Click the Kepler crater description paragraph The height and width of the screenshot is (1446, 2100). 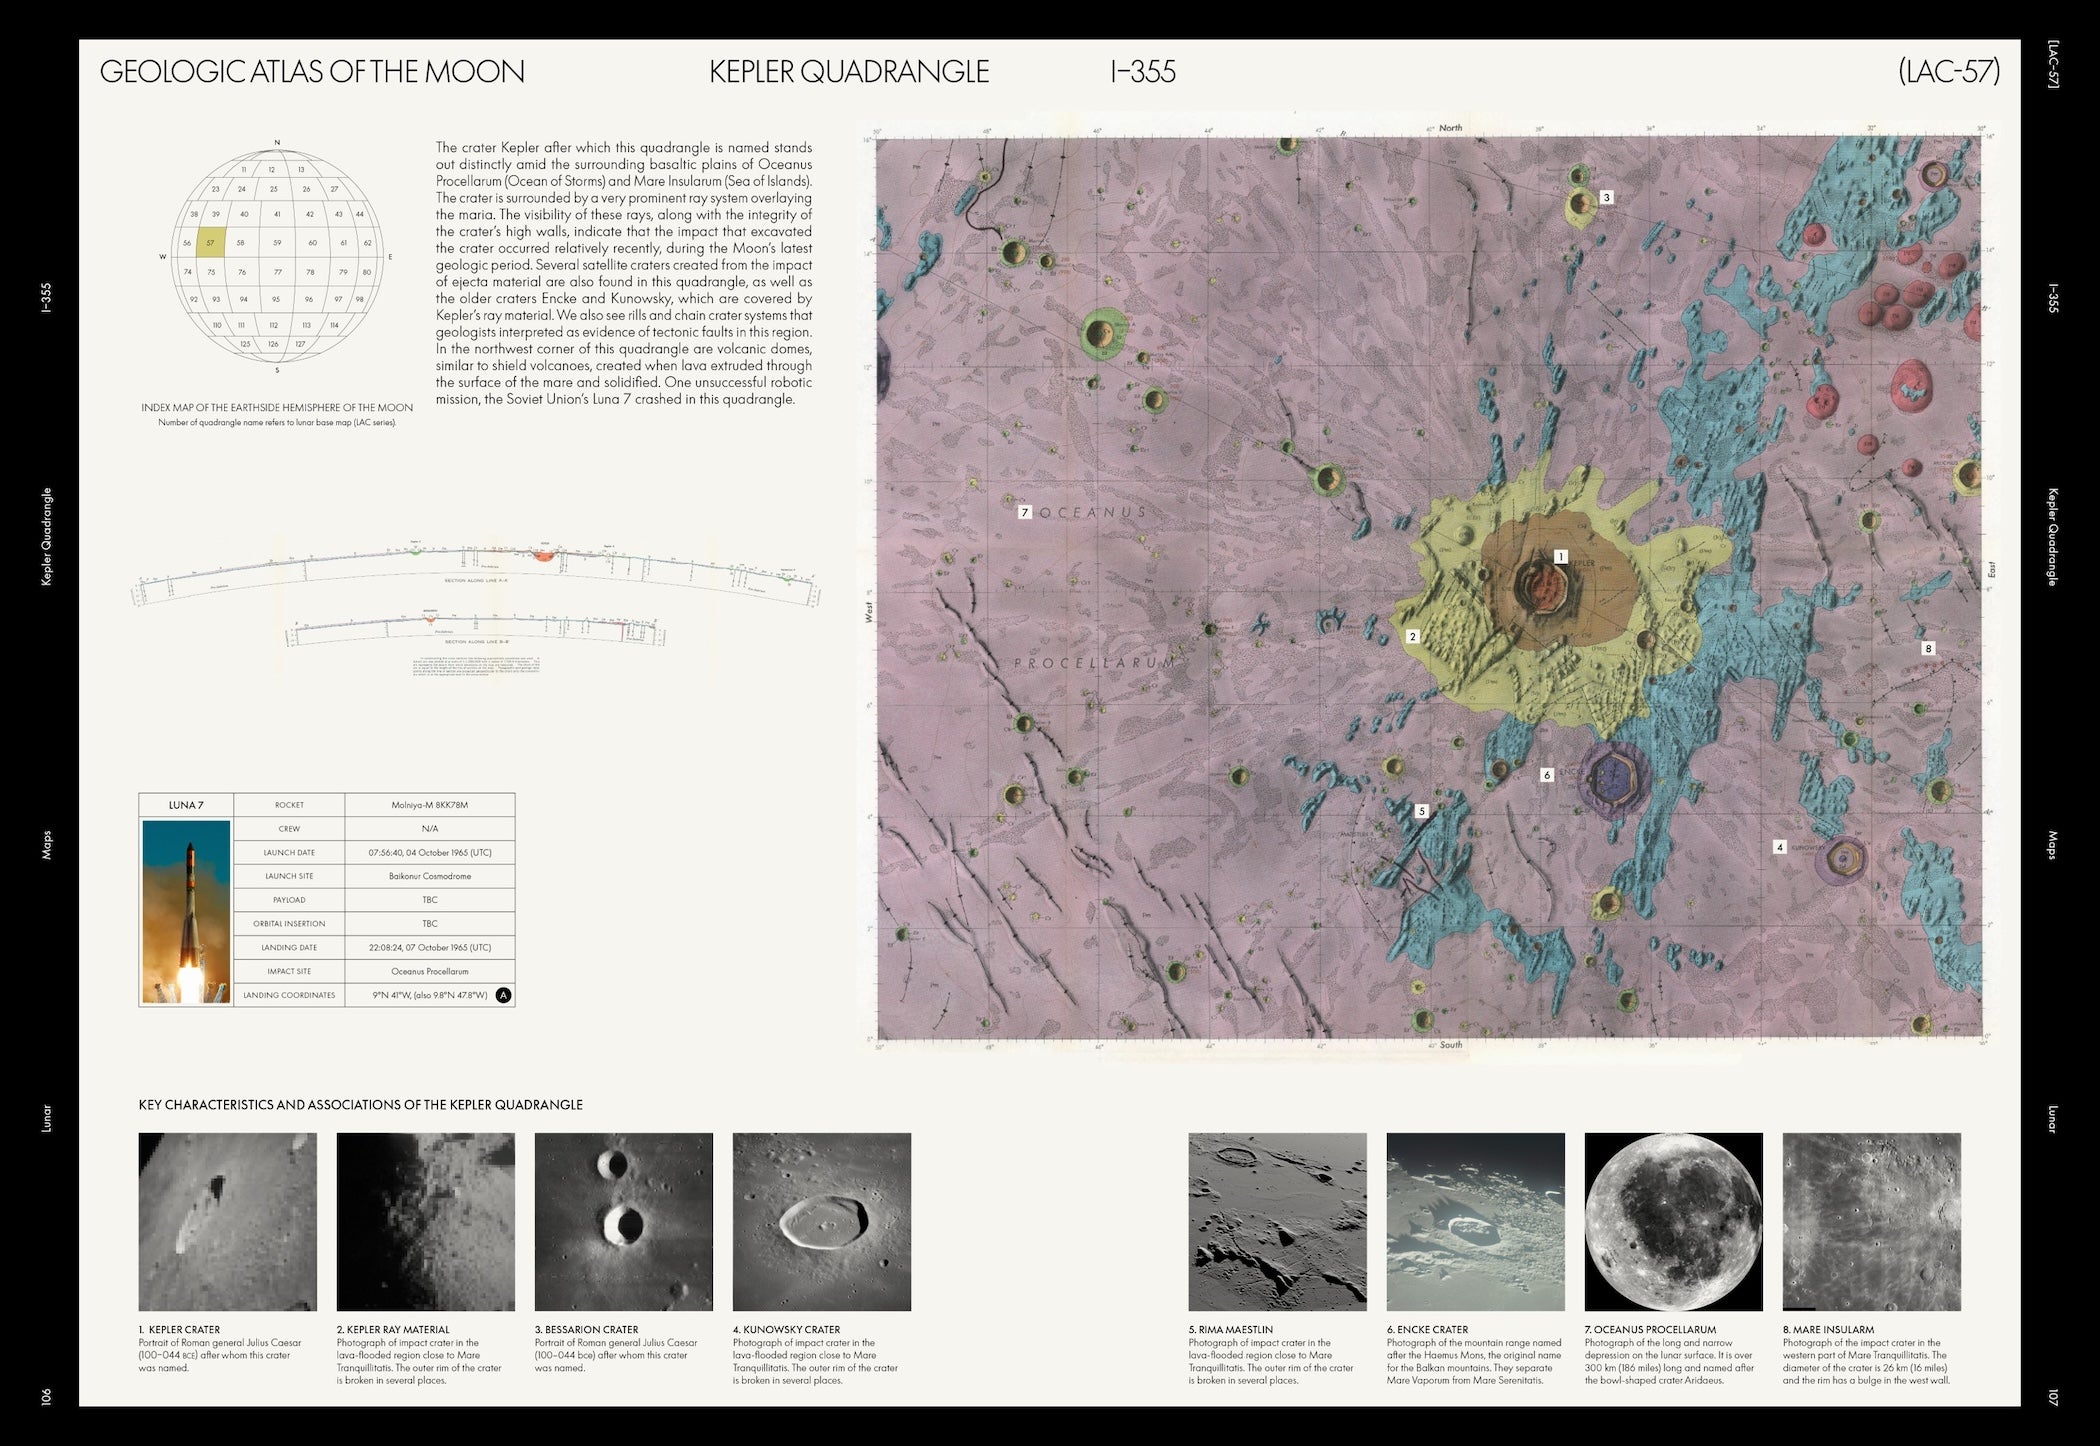624,273
